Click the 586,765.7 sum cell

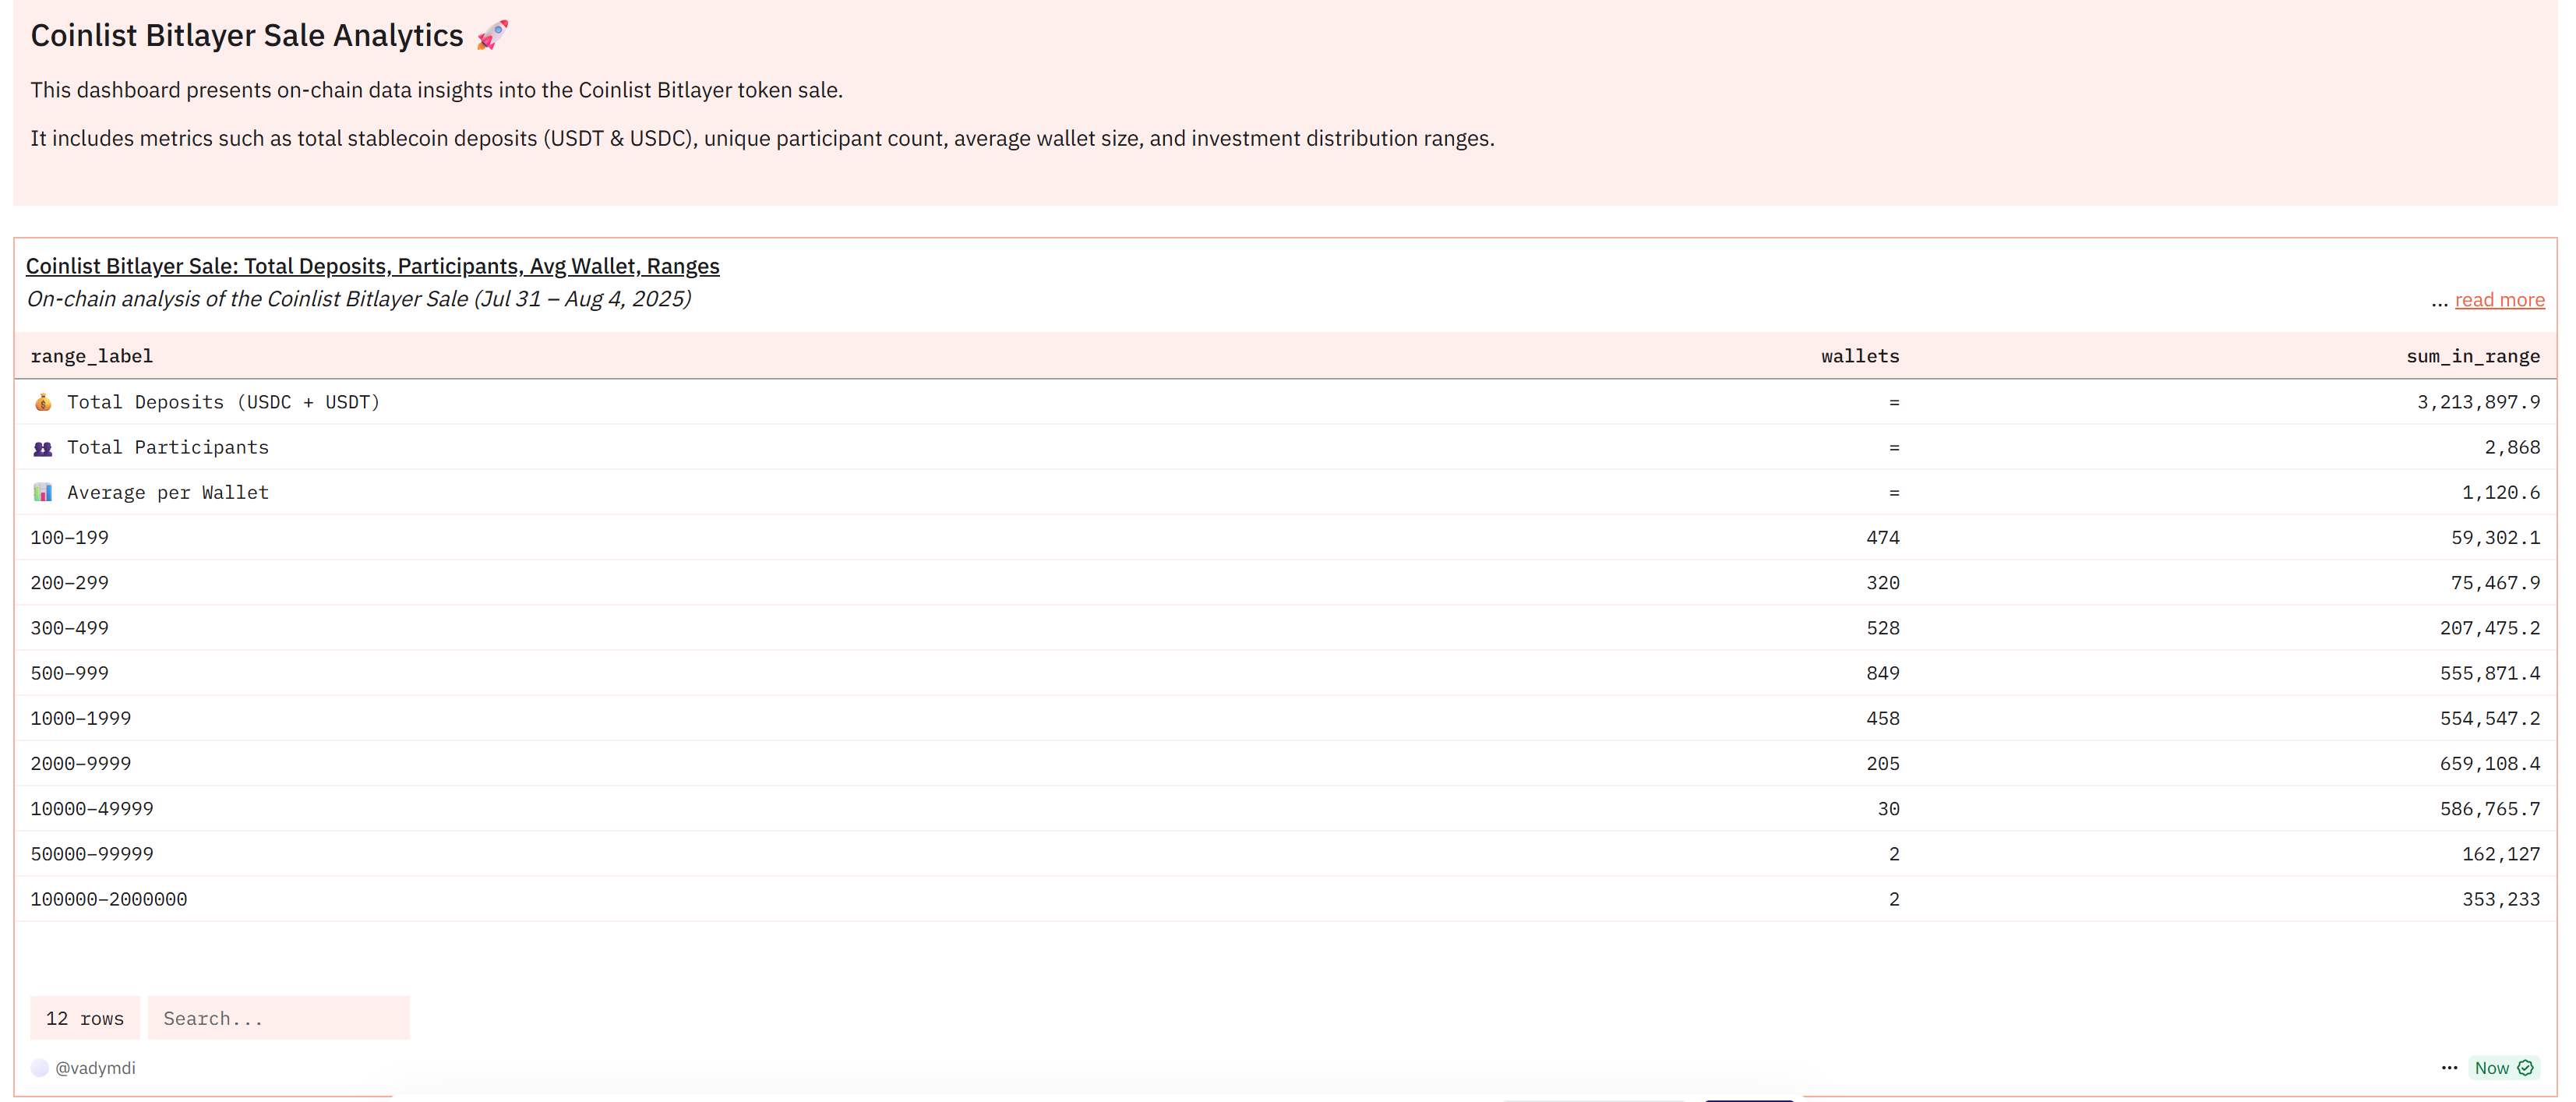click(x=2490, y=808)
